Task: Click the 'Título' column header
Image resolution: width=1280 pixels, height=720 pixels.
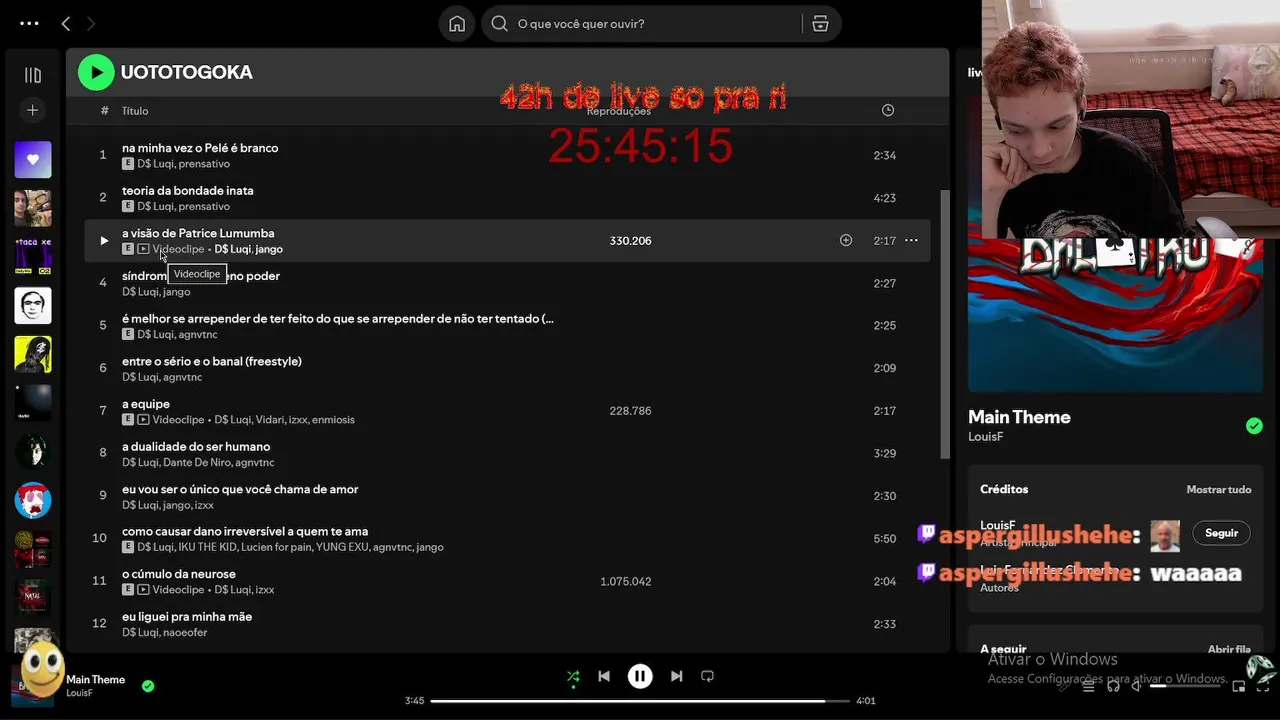Action: (135, 111)
